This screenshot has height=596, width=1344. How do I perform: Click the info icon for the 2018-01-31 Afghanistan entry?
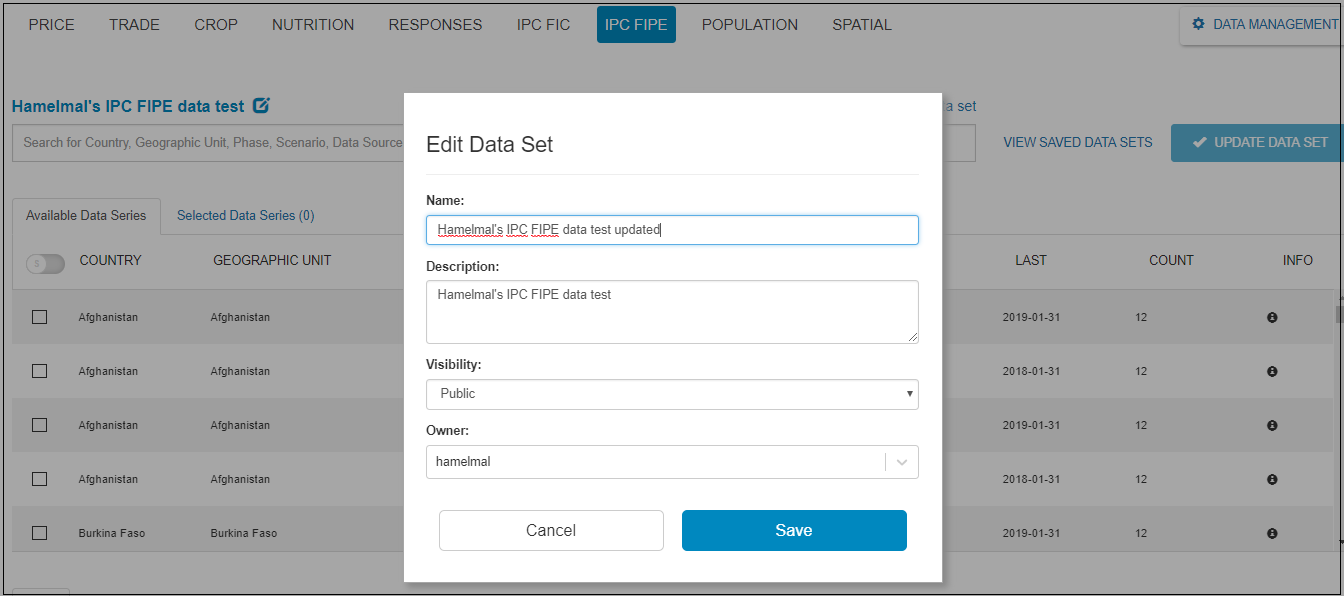1272,371
